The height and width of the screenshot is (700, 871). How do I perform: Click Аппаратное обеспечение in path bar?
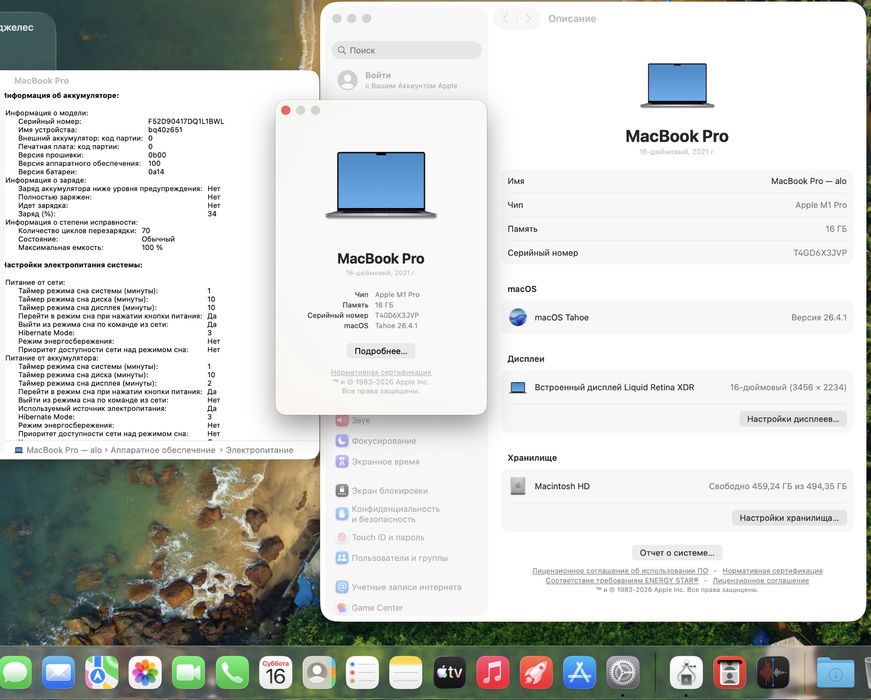[162, 450]
